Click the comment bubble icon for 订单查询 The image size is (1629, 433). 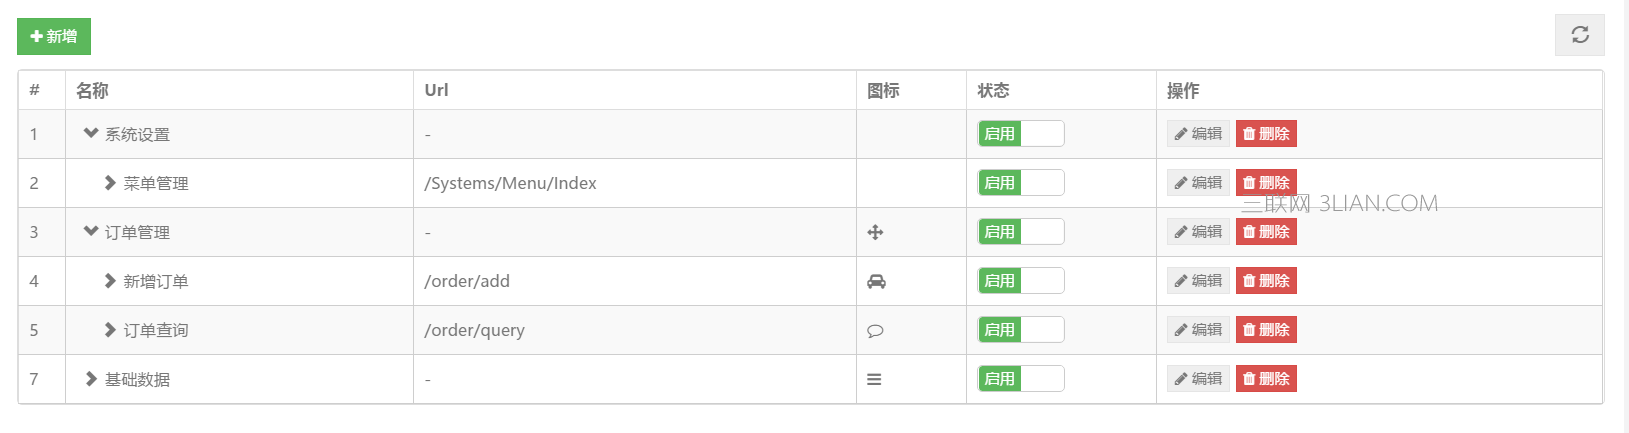click(875, 331)
